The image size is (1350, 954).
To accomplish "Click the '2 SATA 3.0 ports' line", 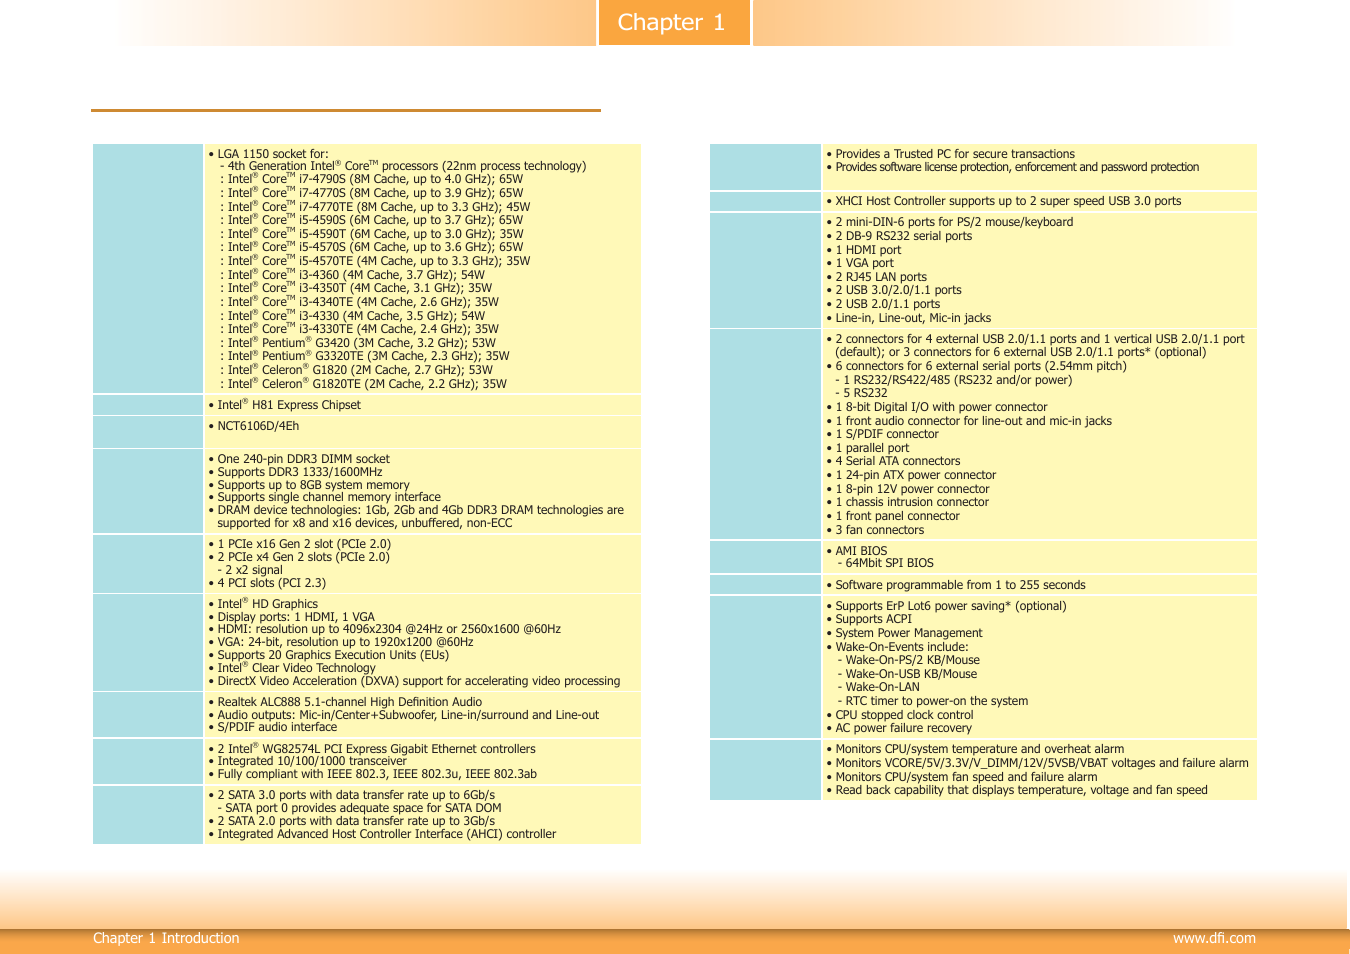I will click(351, 795).
